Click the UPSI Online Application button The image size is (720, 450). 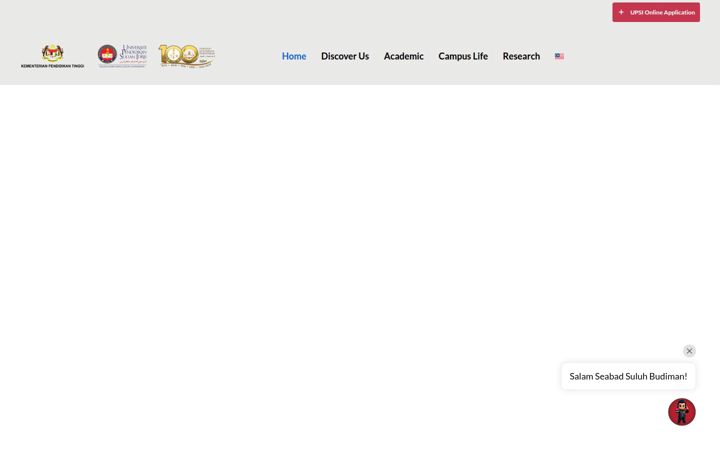pos(656,12)
